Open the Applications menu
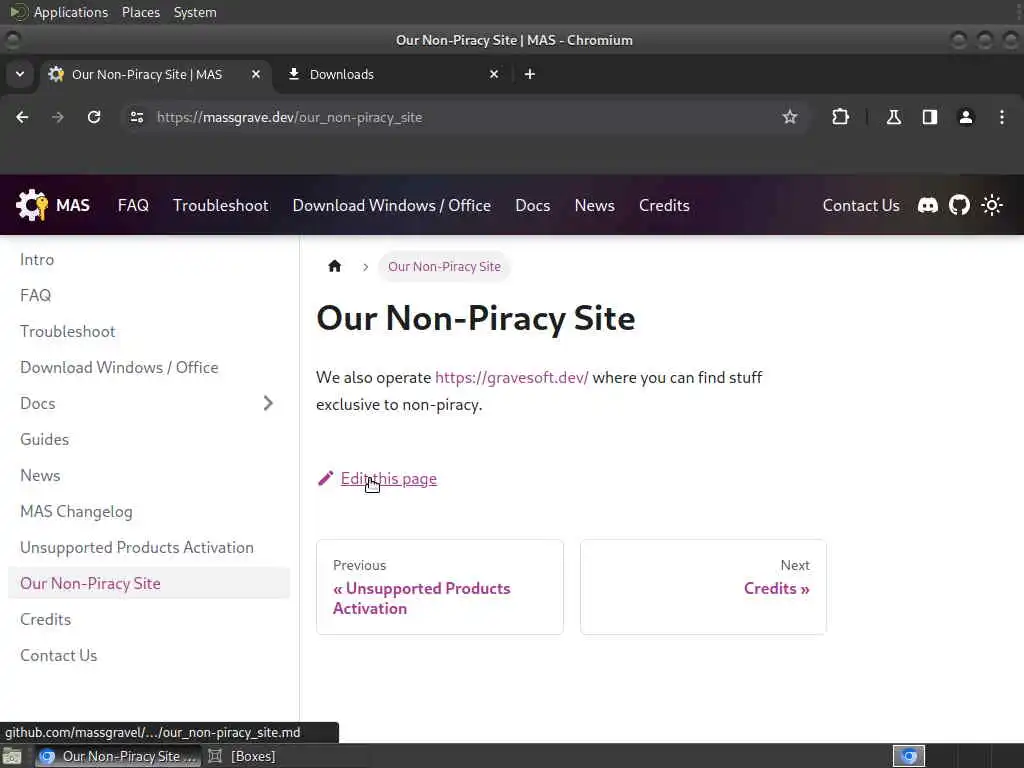This screenshot has height=768, width=1024. [x=71, y=12]
